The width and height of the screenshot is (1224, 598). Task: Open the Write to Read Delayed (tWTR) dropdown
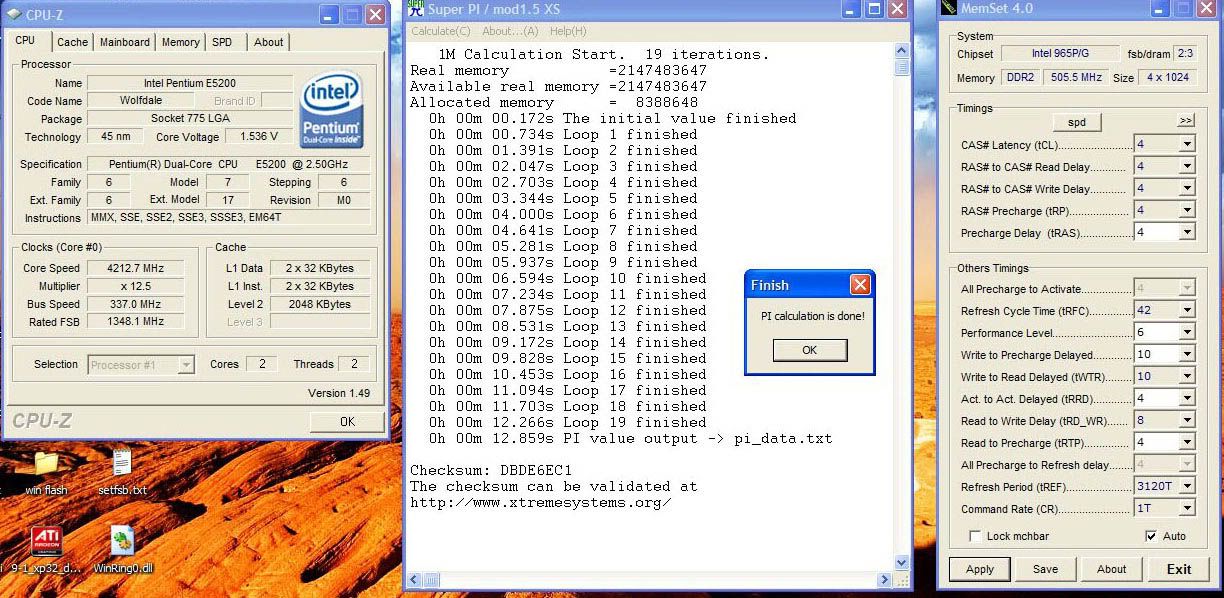pos(1187,377)
